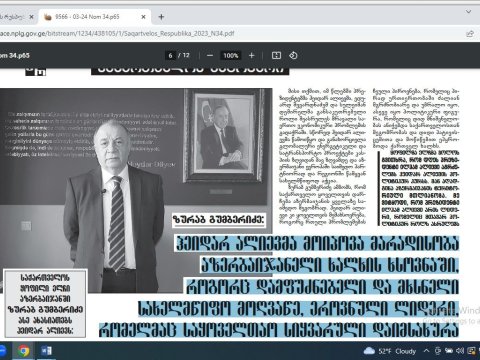Open a new browser tab
The image size is (480, 360).
point(161,17)
